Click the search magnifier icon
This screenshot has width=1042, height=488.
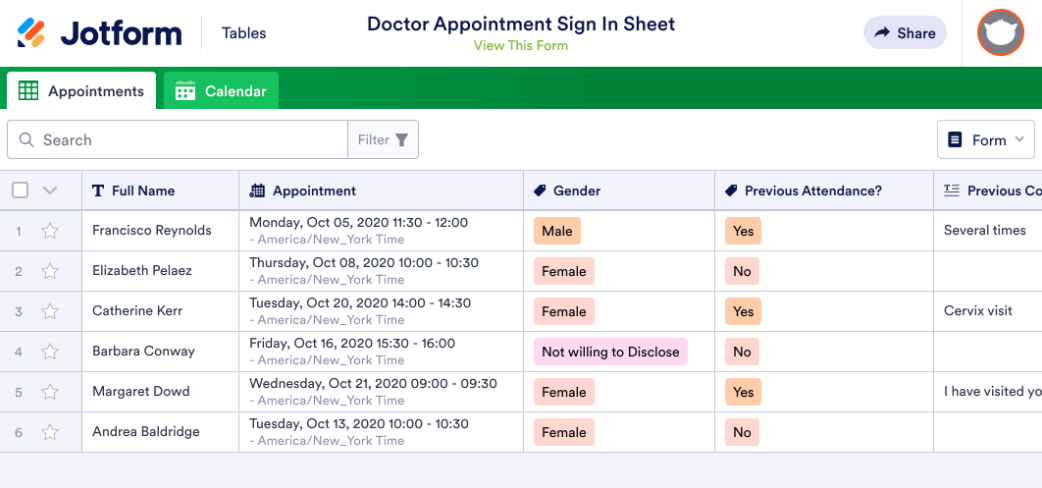(x=26, y=140)
